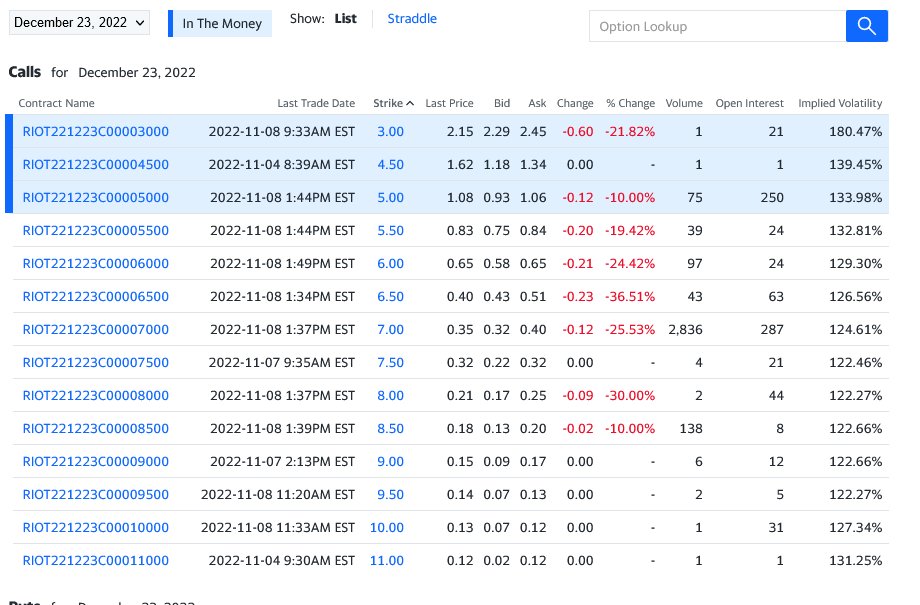Click the Bid column header
This screenshot has width=920, height=605.
click(502, 103)
